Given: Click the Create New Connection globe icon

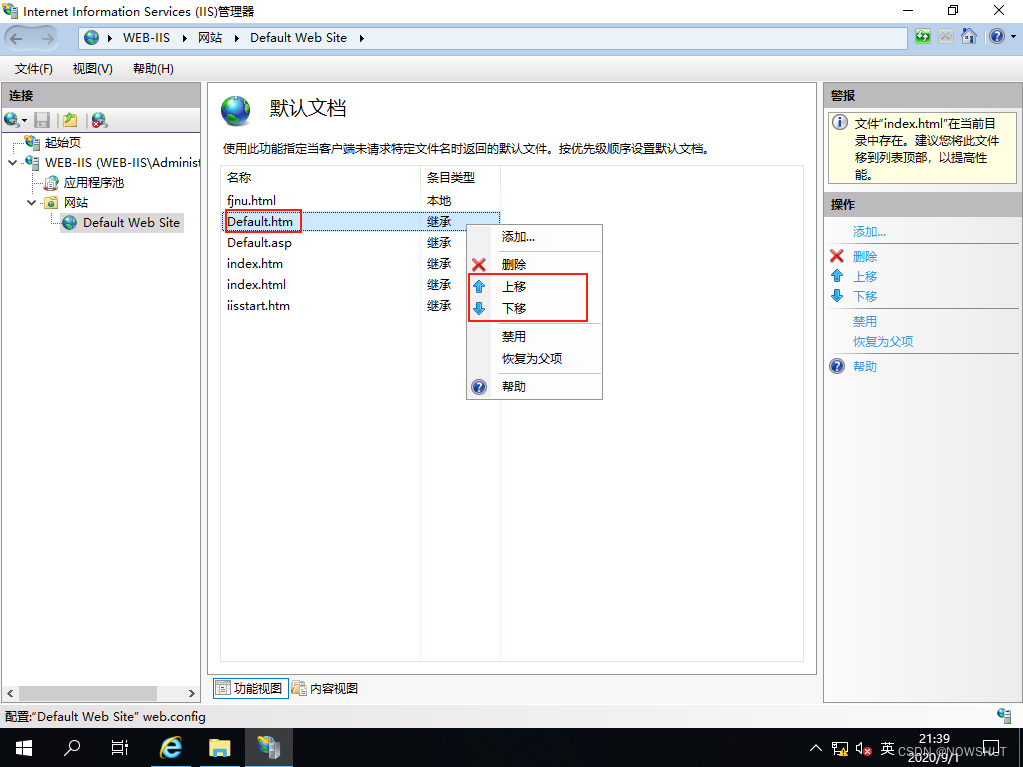Looking at the screenshot, I should click(x=12, y=119).
